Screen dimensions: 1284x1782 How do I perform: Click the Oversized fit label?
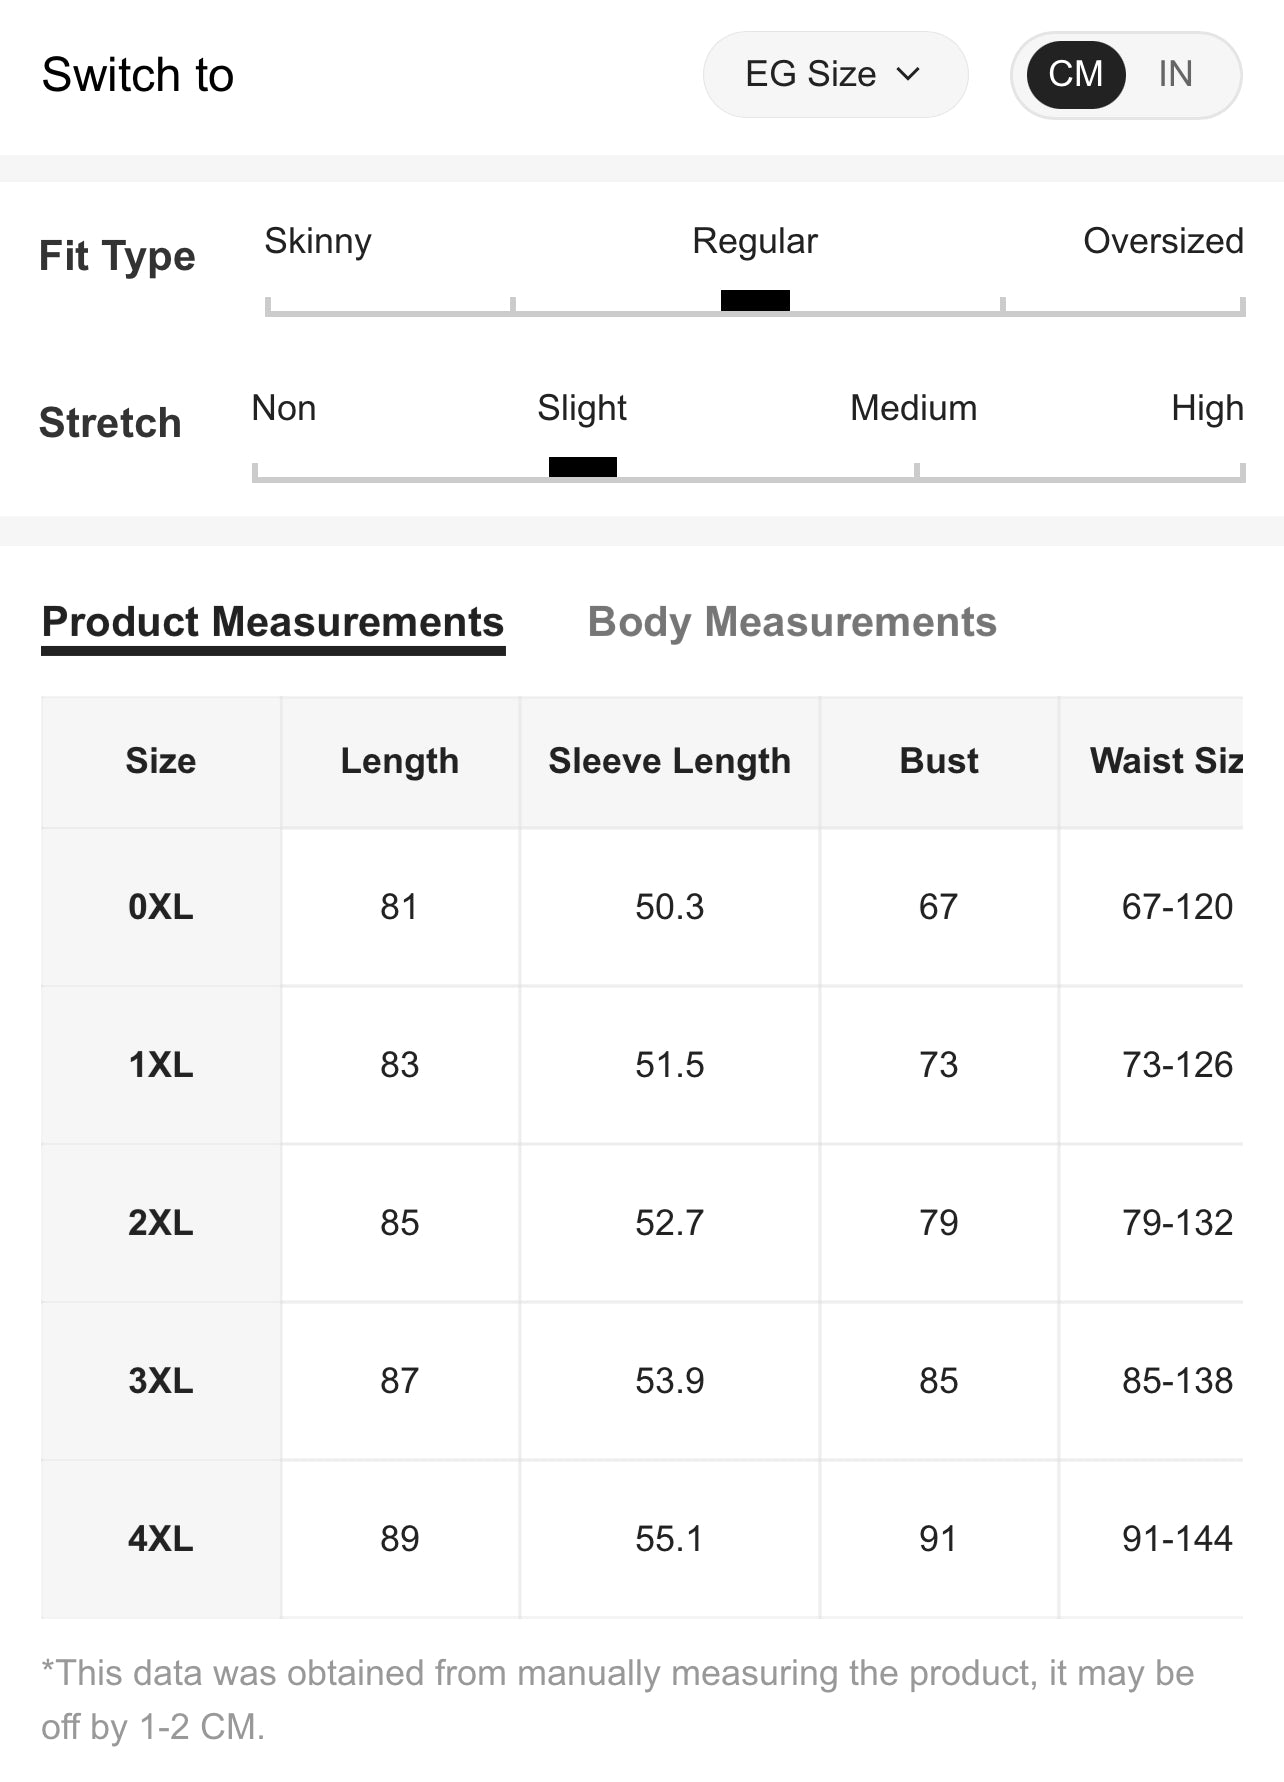pos(1163,241)
